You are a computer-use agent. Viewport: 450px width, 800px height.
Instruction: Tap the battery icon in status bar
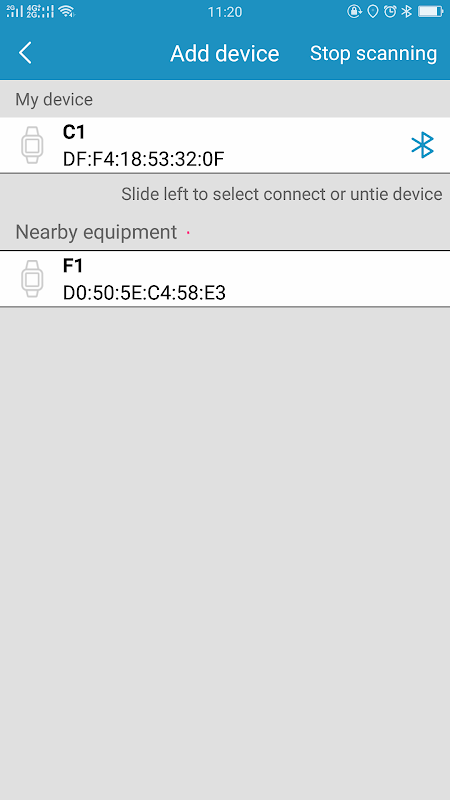(431, 11)
